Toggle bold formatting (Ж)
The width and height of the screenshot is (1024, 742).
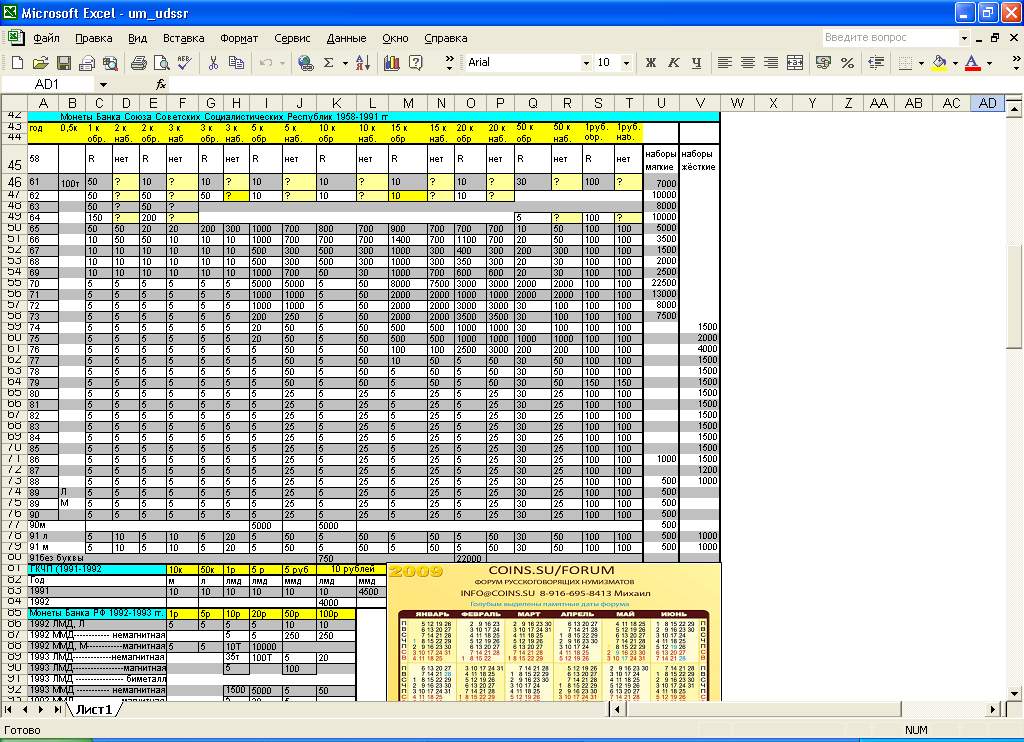click(x=651, y=63)
